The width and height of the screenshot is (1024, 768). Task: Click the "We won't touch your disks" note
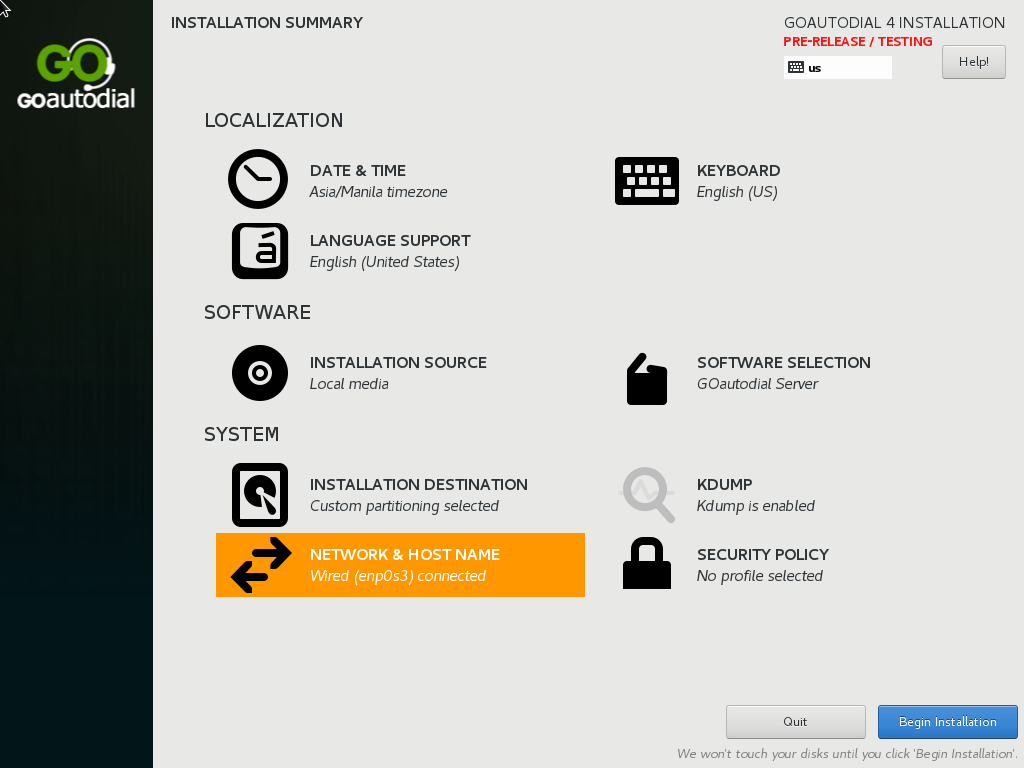847,754
